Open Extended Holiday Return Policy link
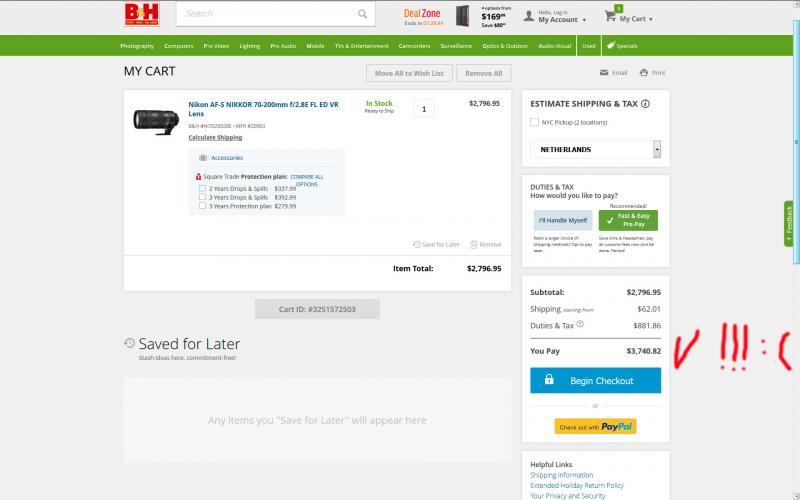 click(577, 485)
